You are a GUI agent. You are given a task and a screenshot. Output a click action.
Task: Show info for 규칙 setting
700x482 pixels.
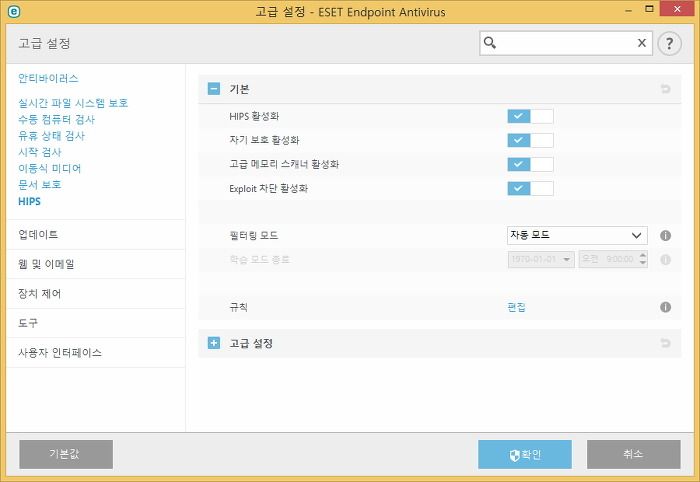pos(665,307)
